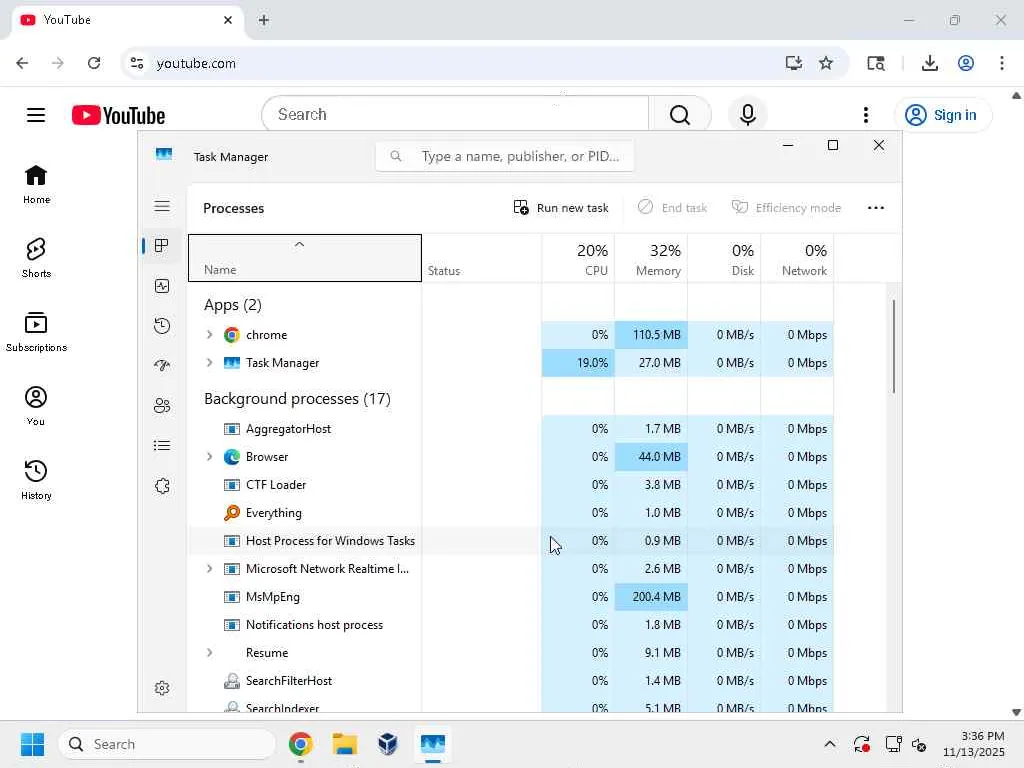Open Task Manager more options ellipsis

click(876, 208)
